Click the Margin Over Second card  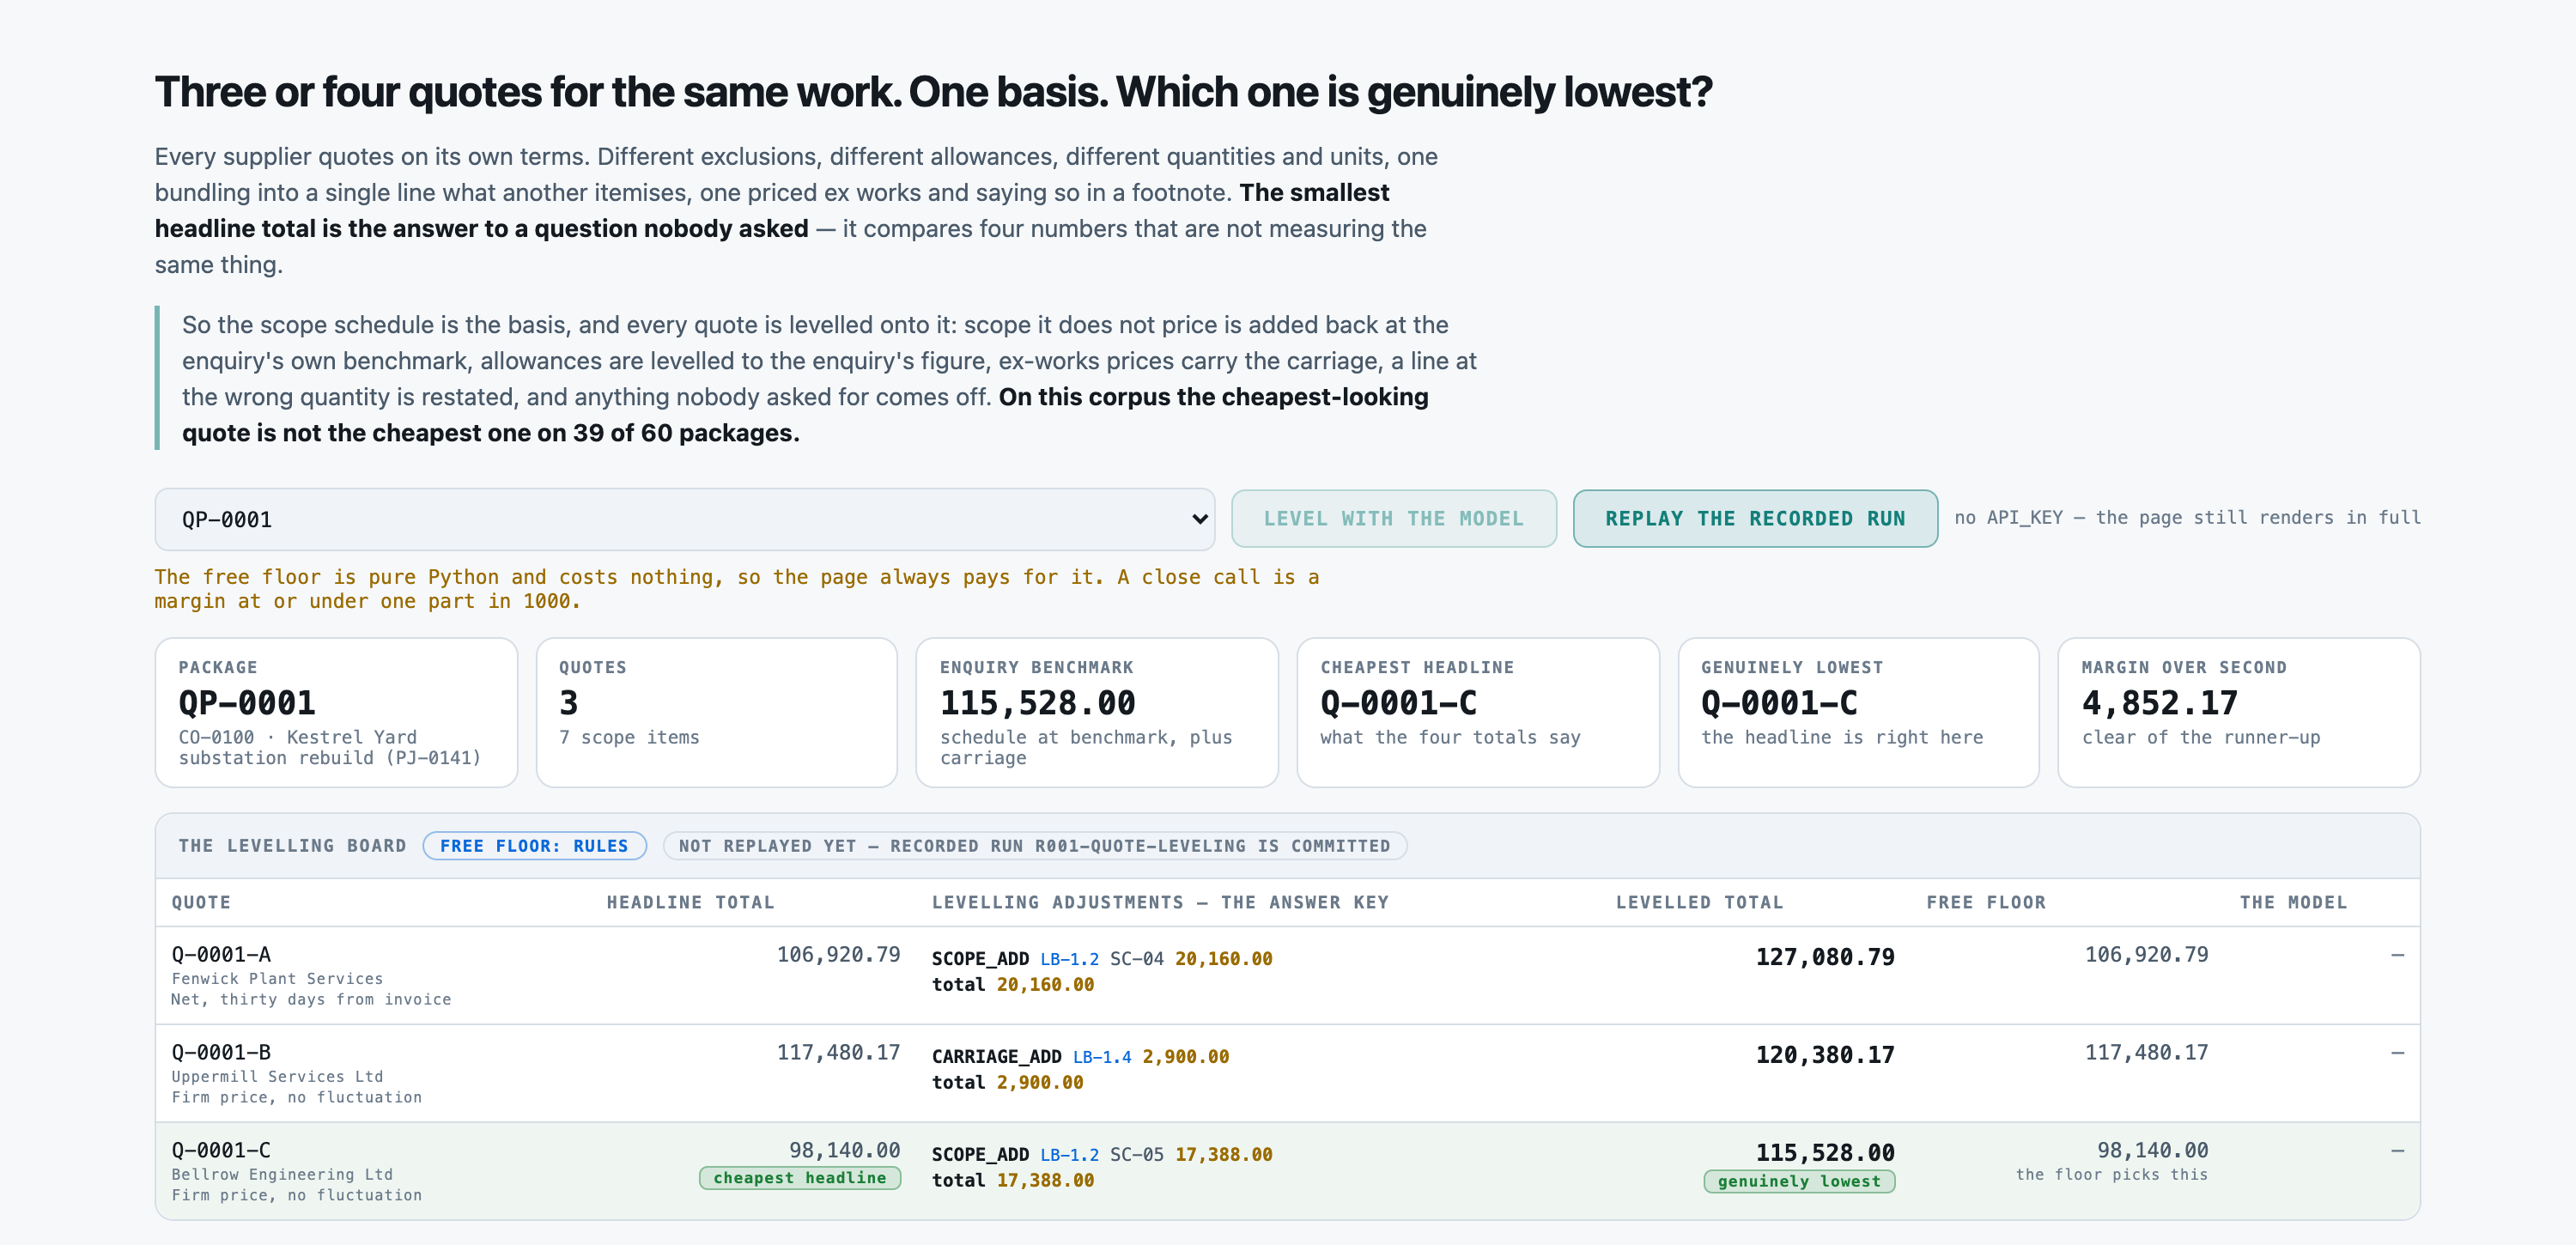tap(2238, 712)
